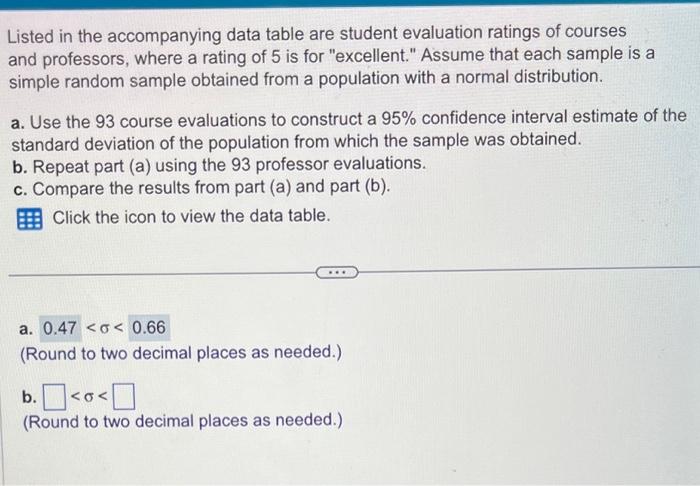Click the bold 'a.' label in the answer area

[26, 329]
